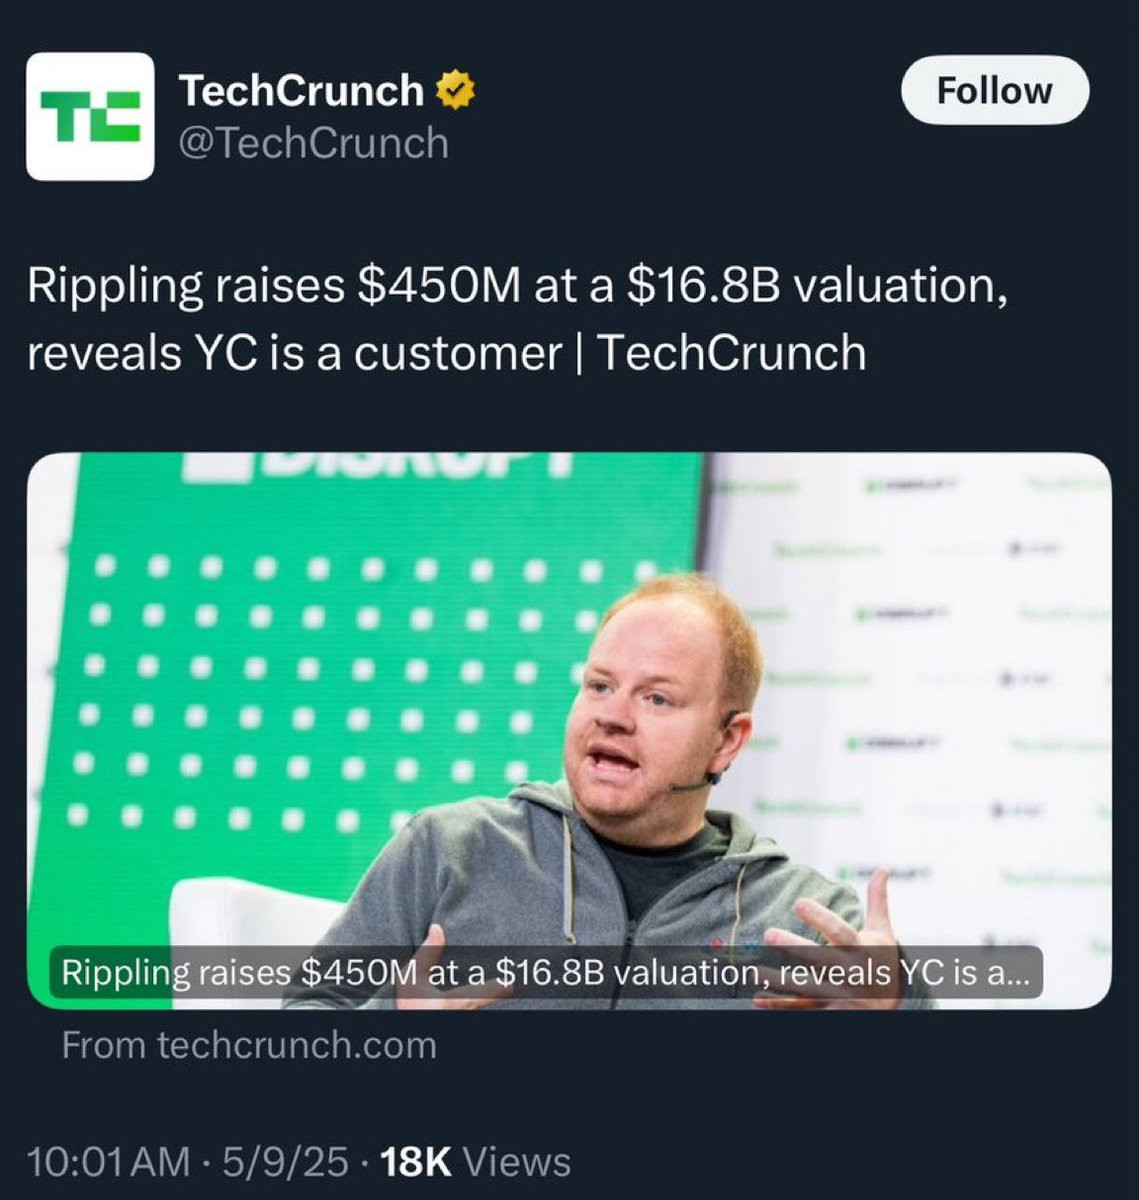View the 18K Views count

coord(476,1162)
